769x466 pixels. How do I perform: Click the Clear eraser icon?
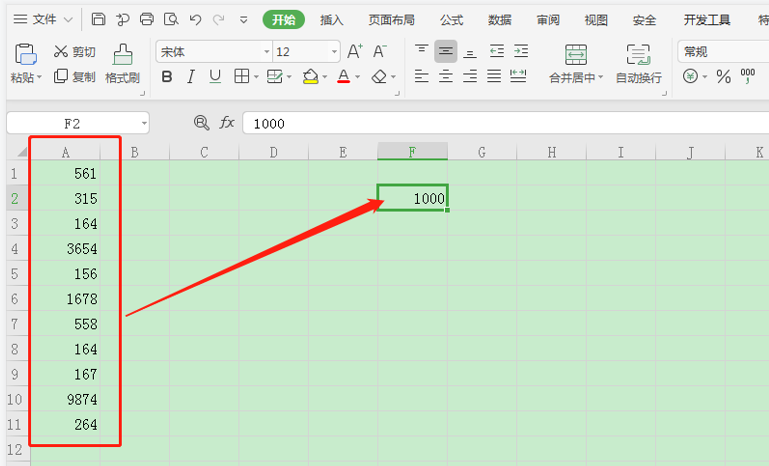(x=379, y=77)
